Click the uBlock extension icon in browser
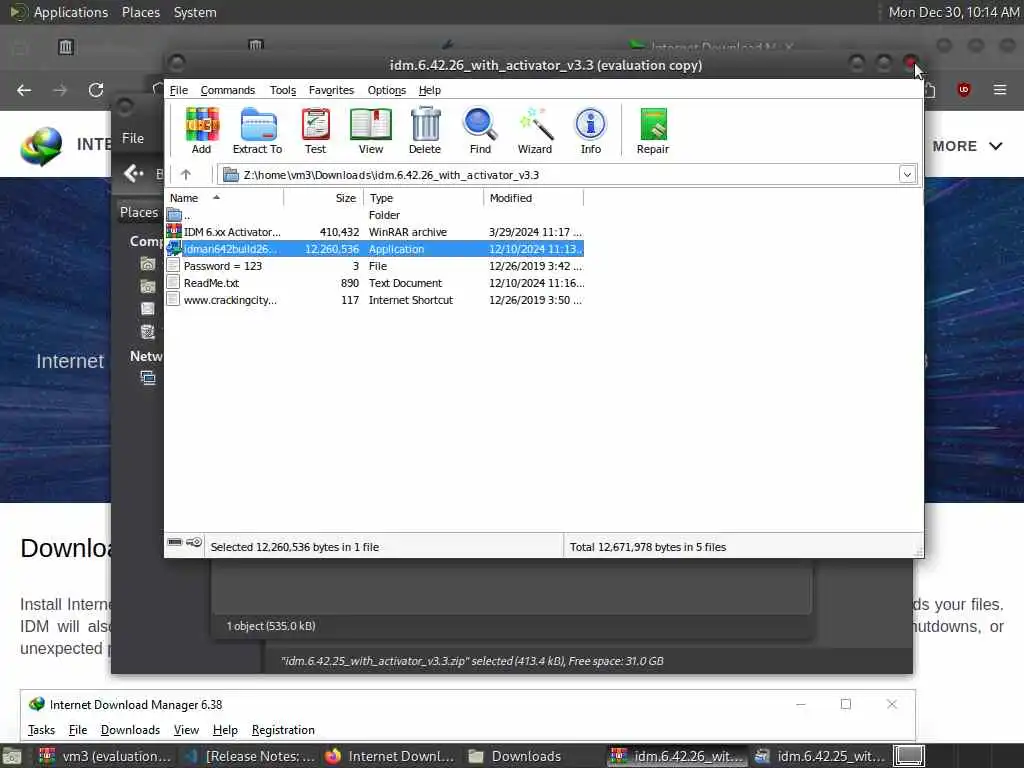 [963, 89]
